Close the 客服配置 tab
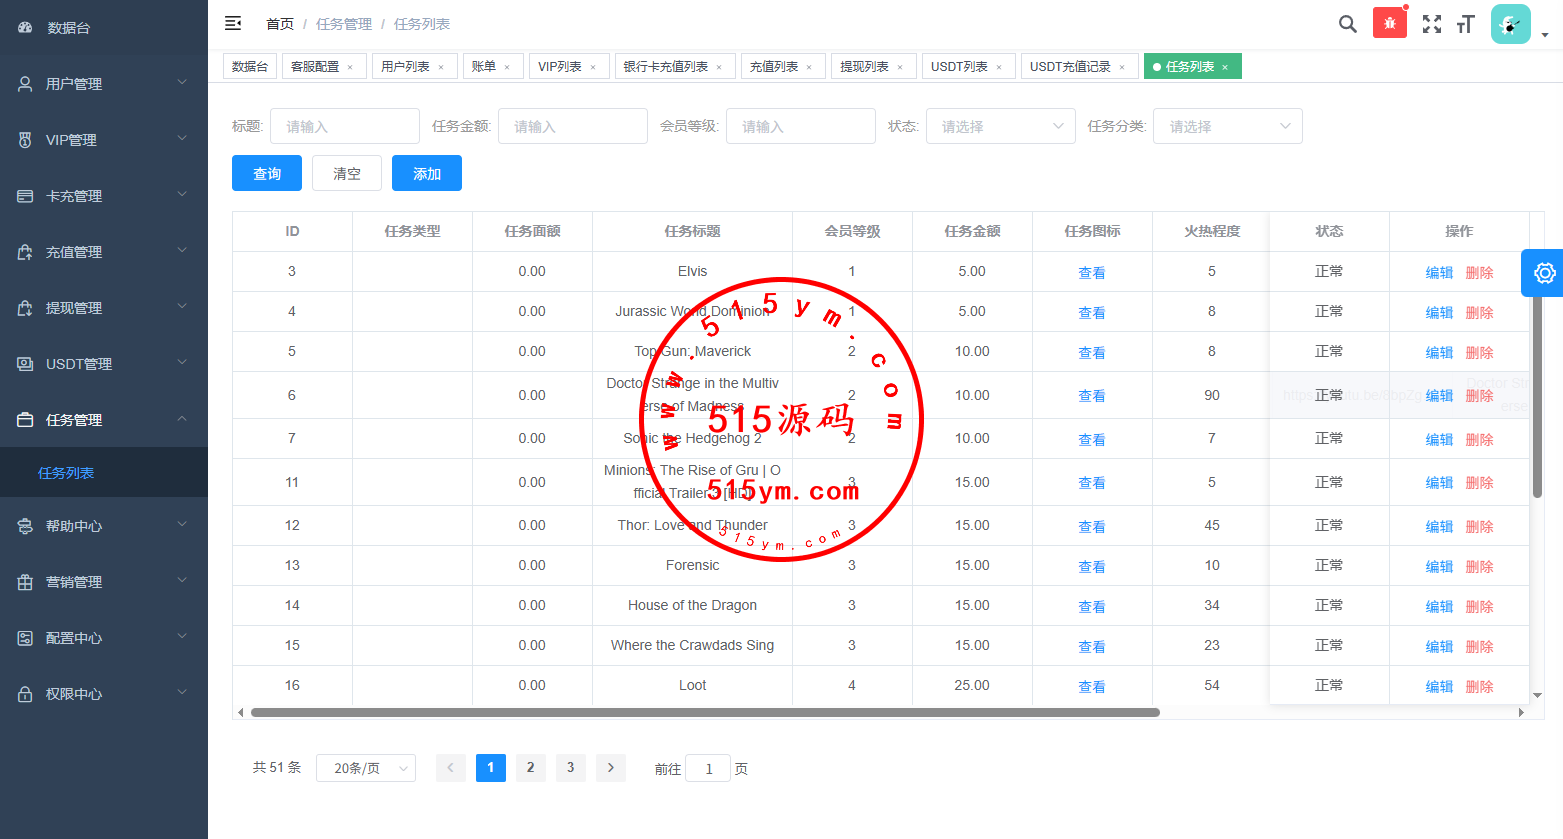This screenshot has height=839, width=1563. tap(350, 67)
